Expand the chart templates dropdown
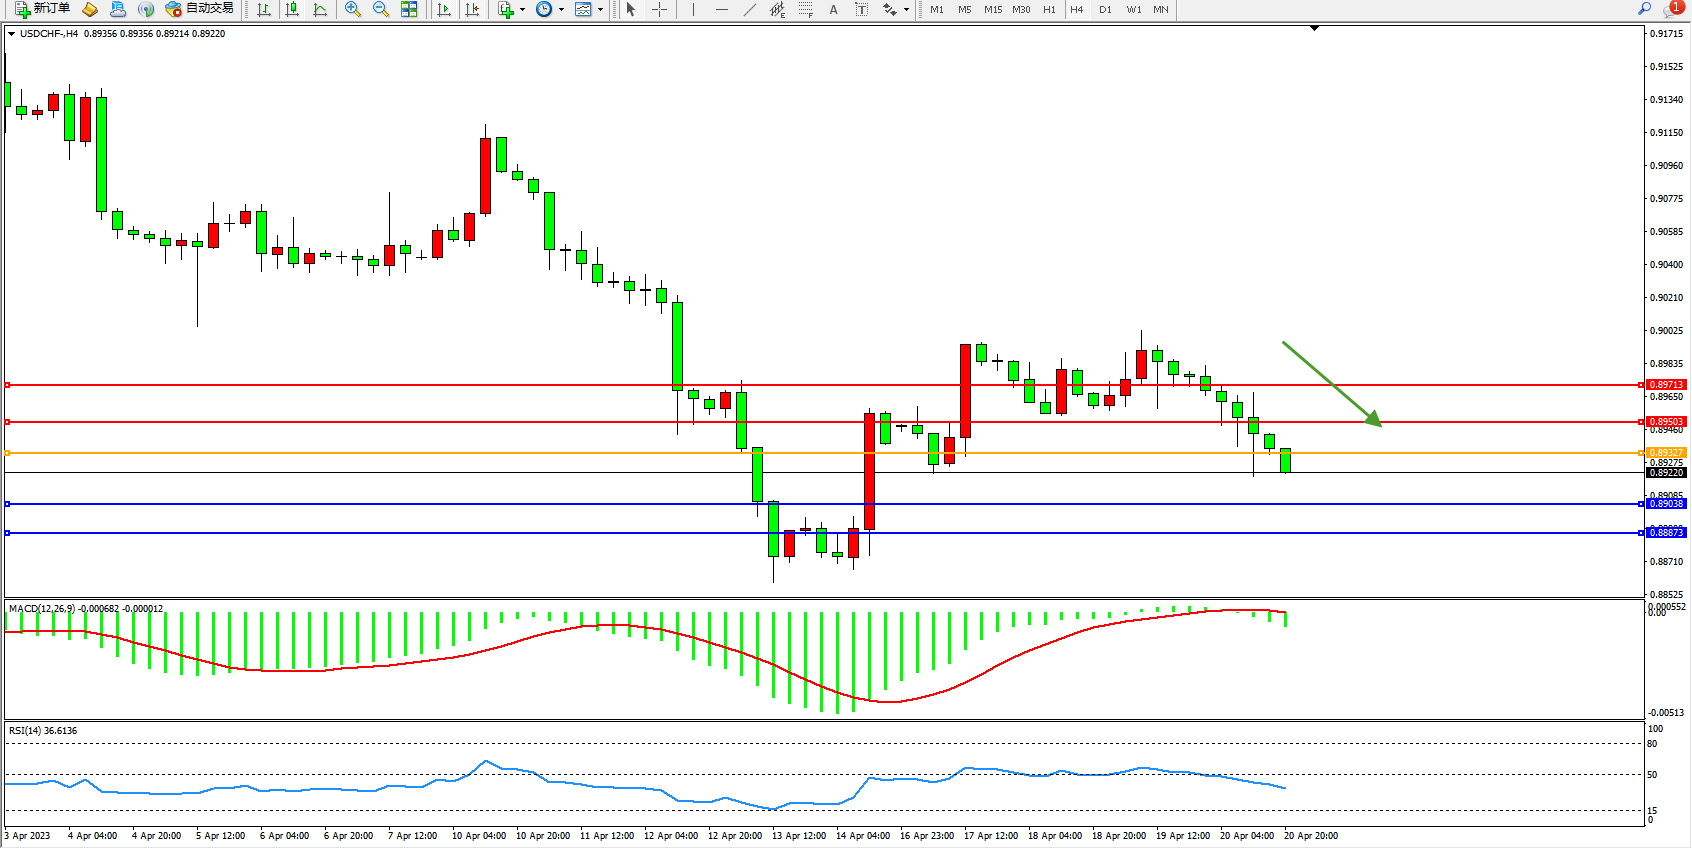The height and width of the screenshot is (849, 1692). click(x=600, y=9)
